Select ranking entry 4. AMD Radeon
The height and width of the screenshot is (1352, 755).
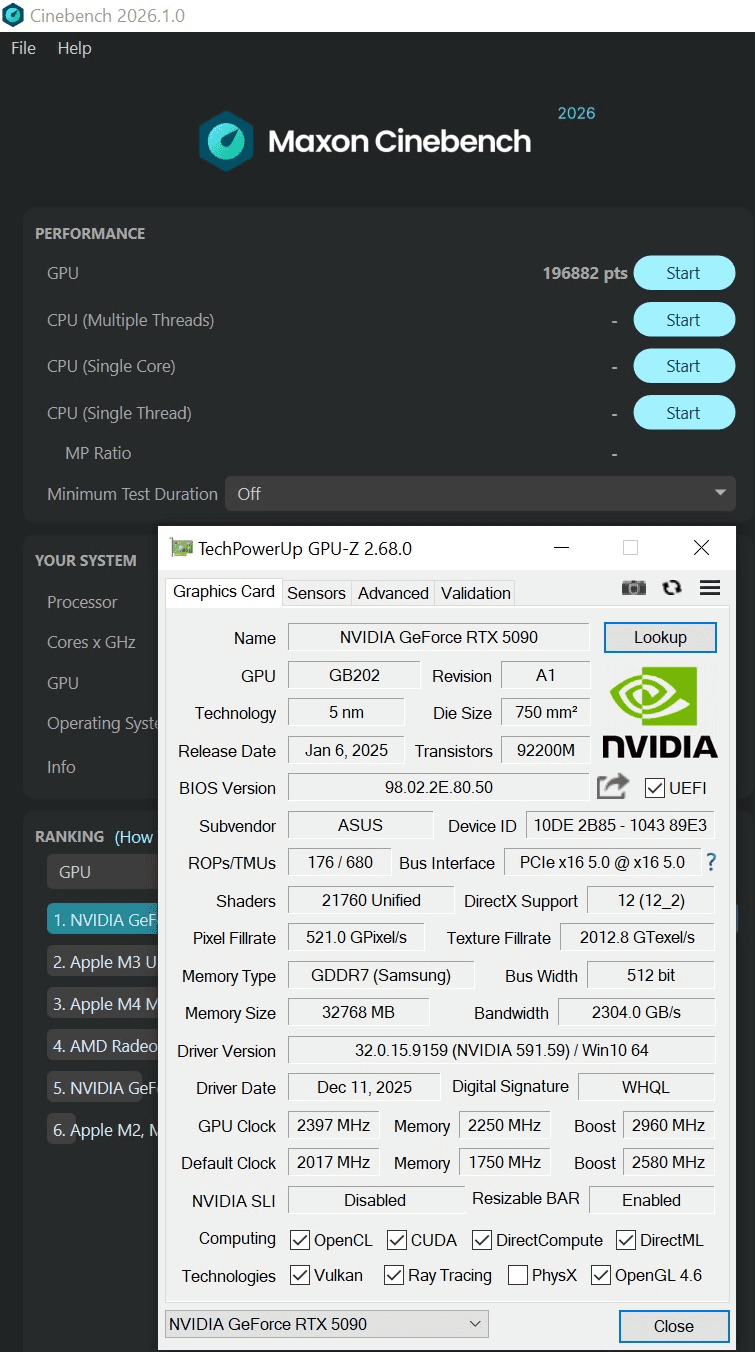[103, 1046]
